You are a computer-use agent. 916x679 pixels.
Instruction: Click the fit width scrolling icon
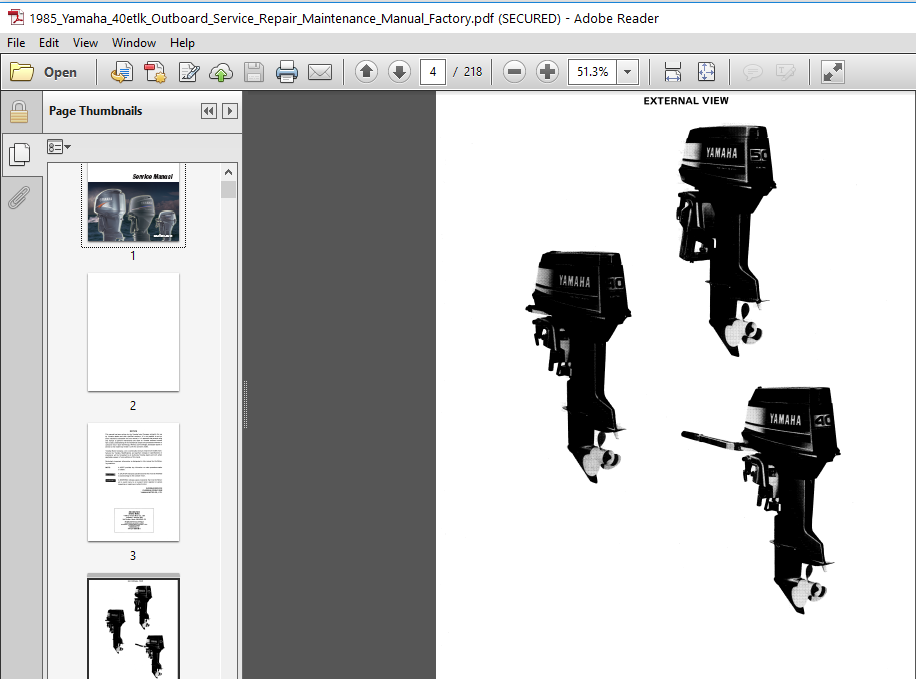coord(673,72)
